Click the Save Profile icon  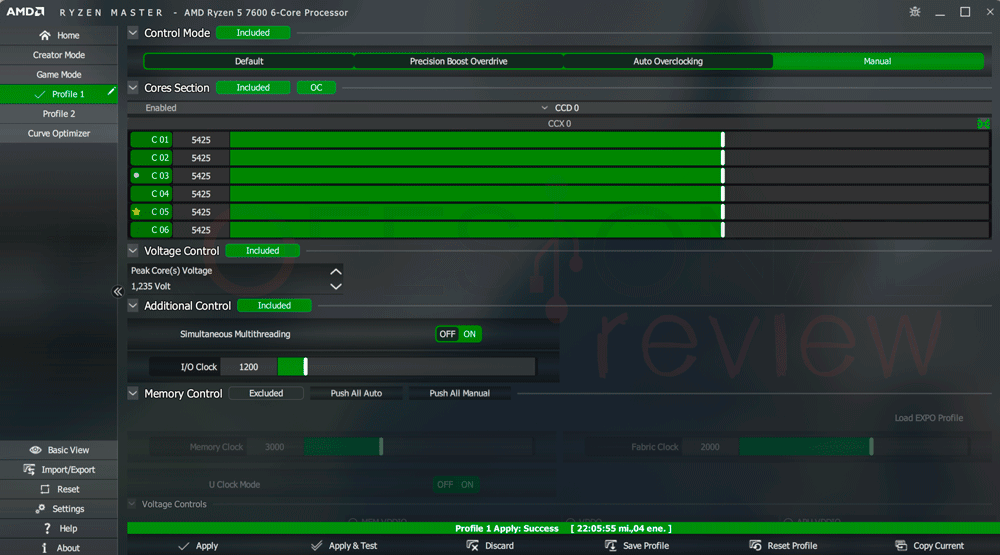pyautogui.click(x=610, y=545)
